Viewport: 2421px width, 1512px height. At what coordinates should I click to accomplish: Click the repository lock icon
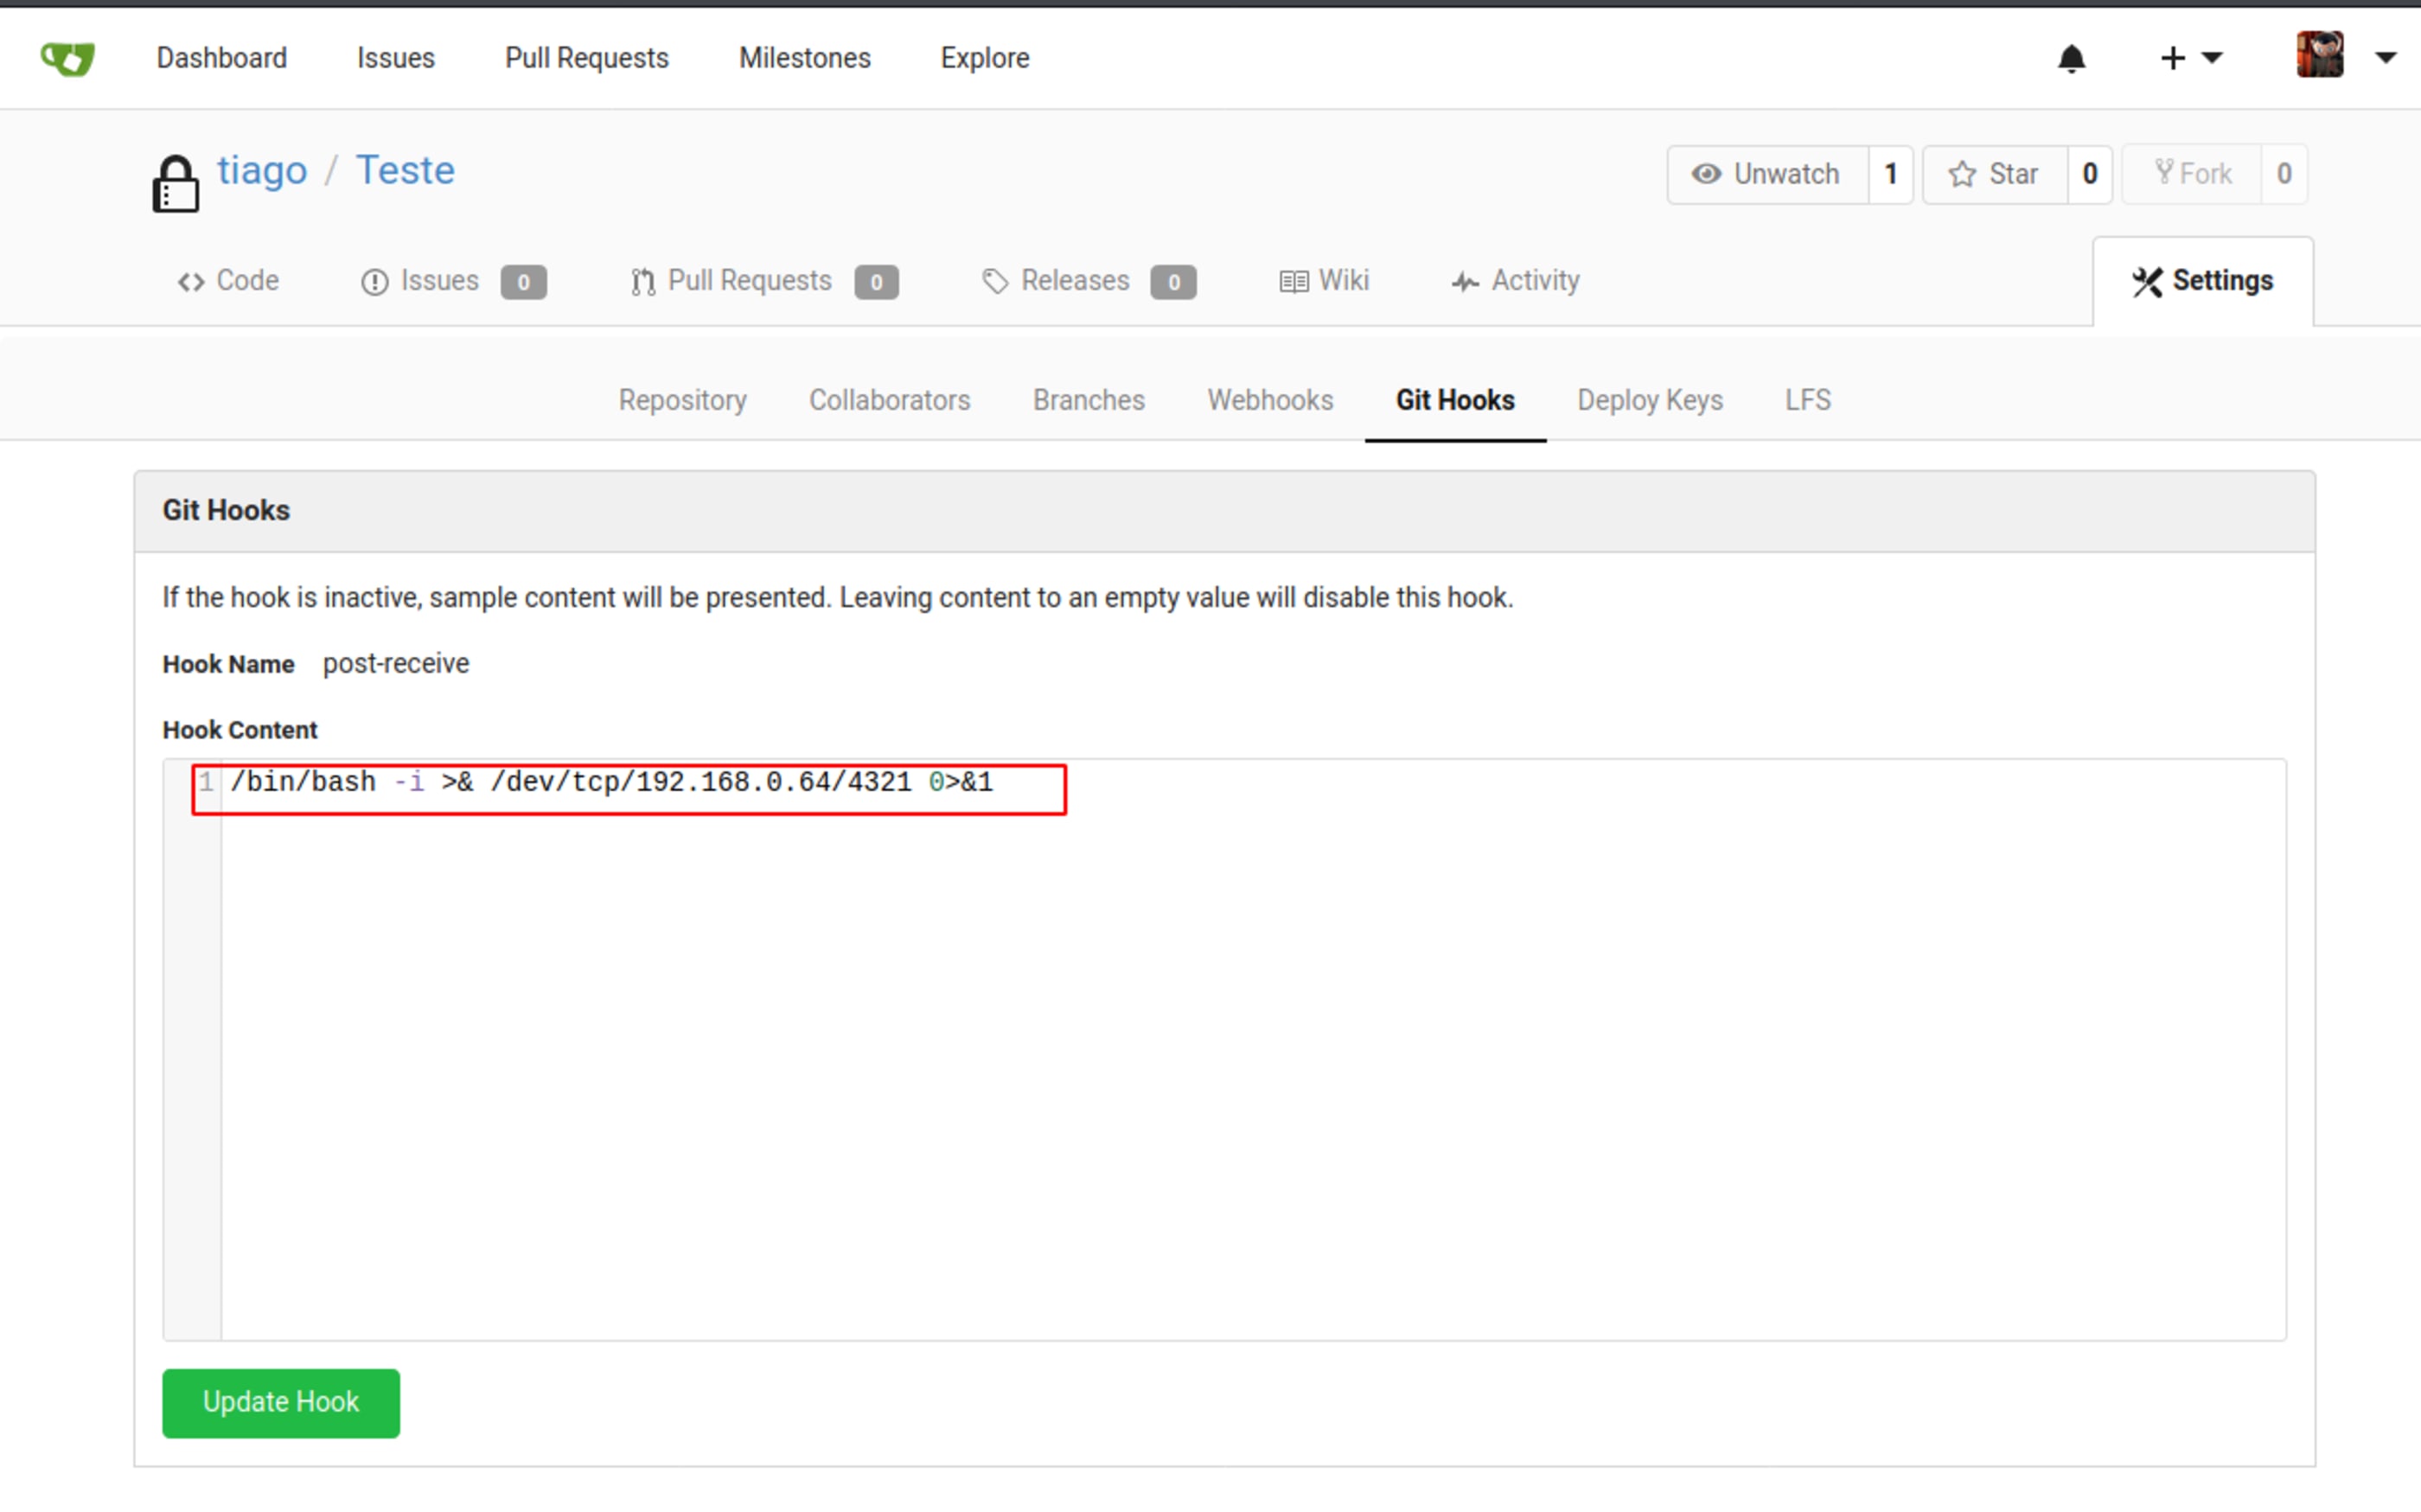pos(175,184)
